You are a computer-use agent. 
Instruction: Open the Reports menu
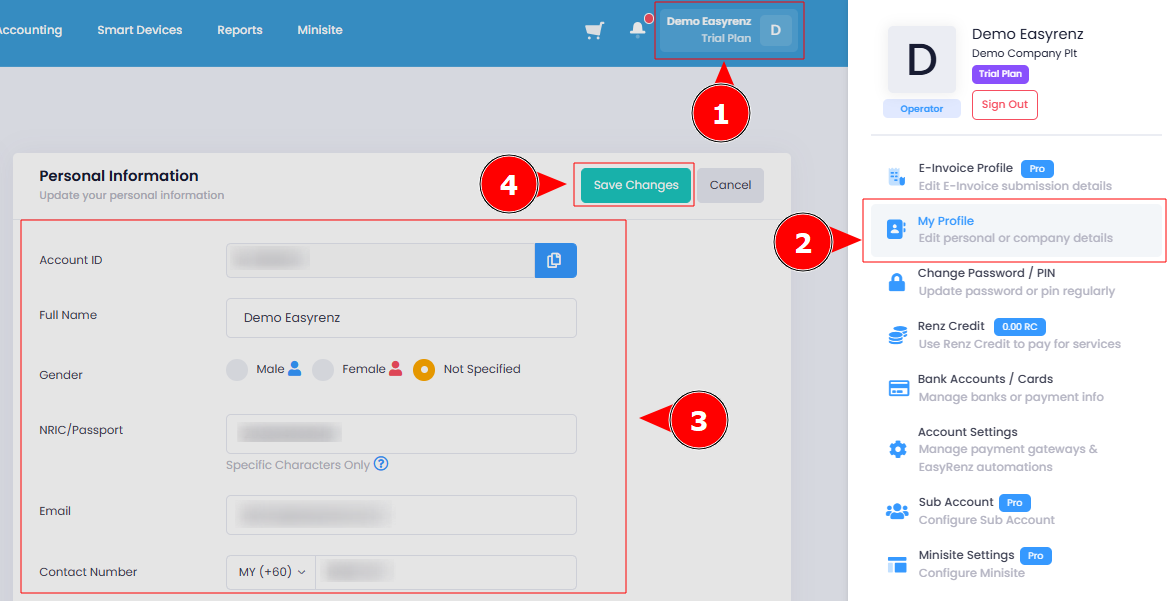point(240,30)
